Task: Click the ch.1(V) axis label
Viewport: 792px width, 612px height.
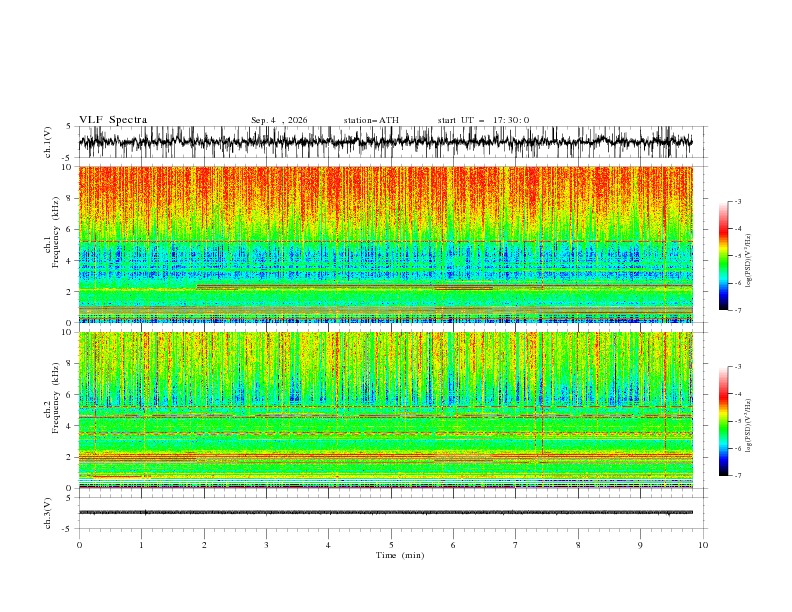Action: pos(48,142)
